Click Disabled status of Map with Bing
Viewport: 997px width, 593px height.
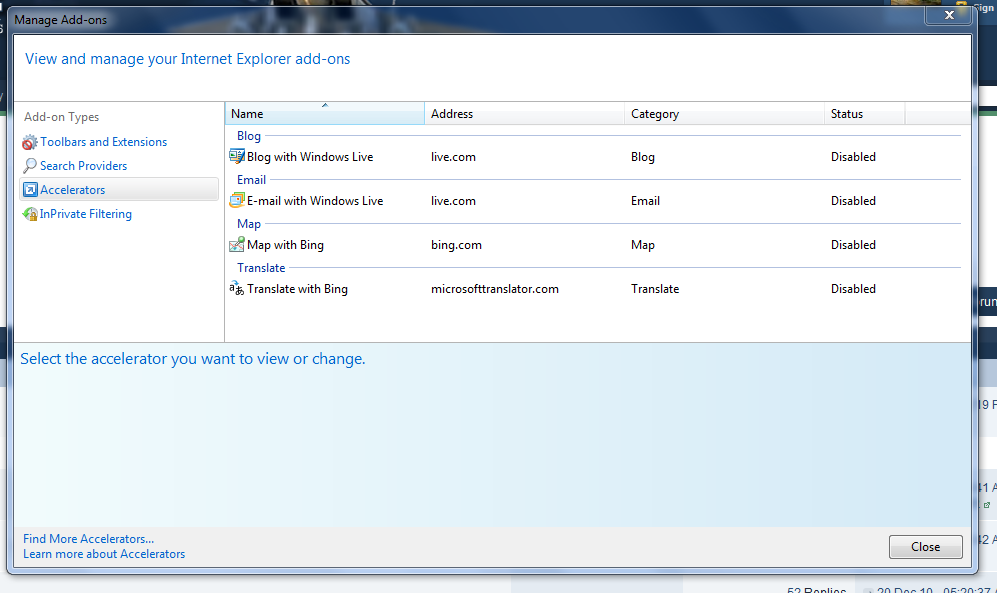click(853, 245)
